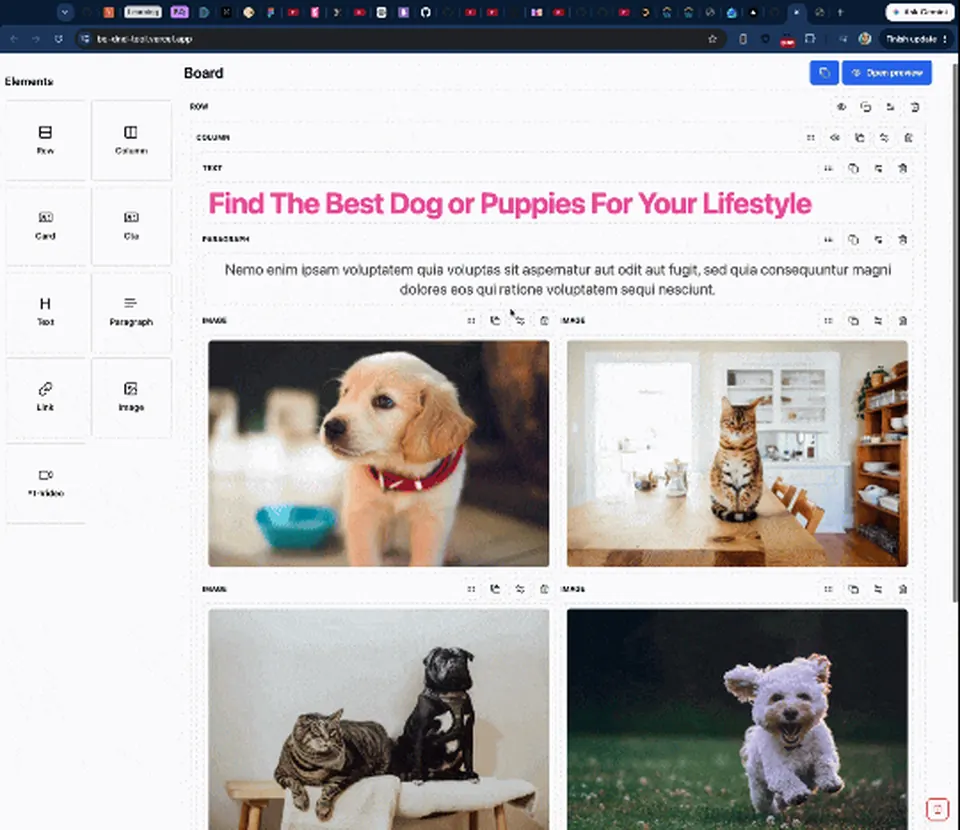The image size is (960, 830).
Task: Choose the Text heading element tile
Action: point(46,312)
